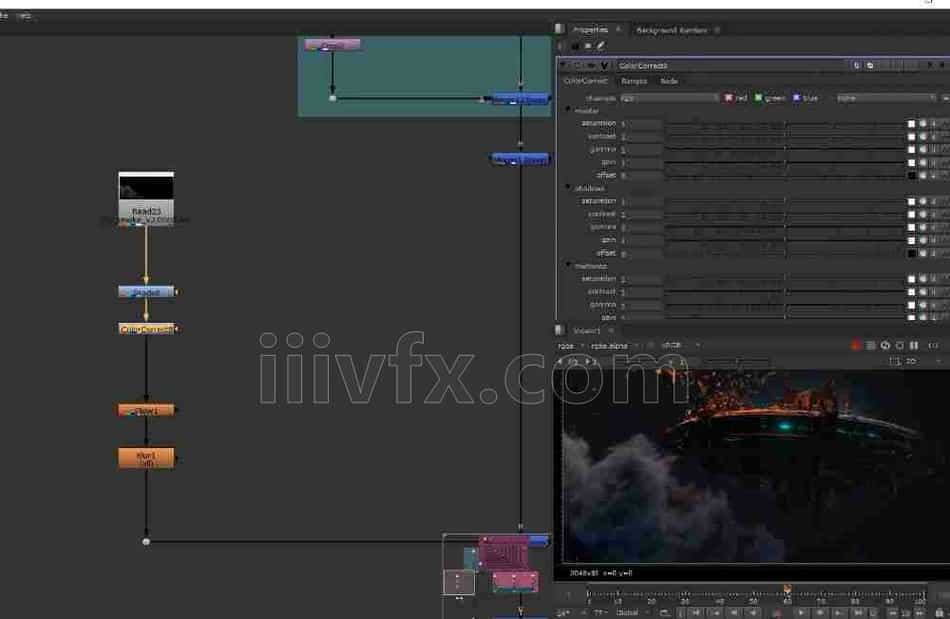This screenshot has height=619, width=950.
Task: Click the master saturation slider
Action: 785,124
